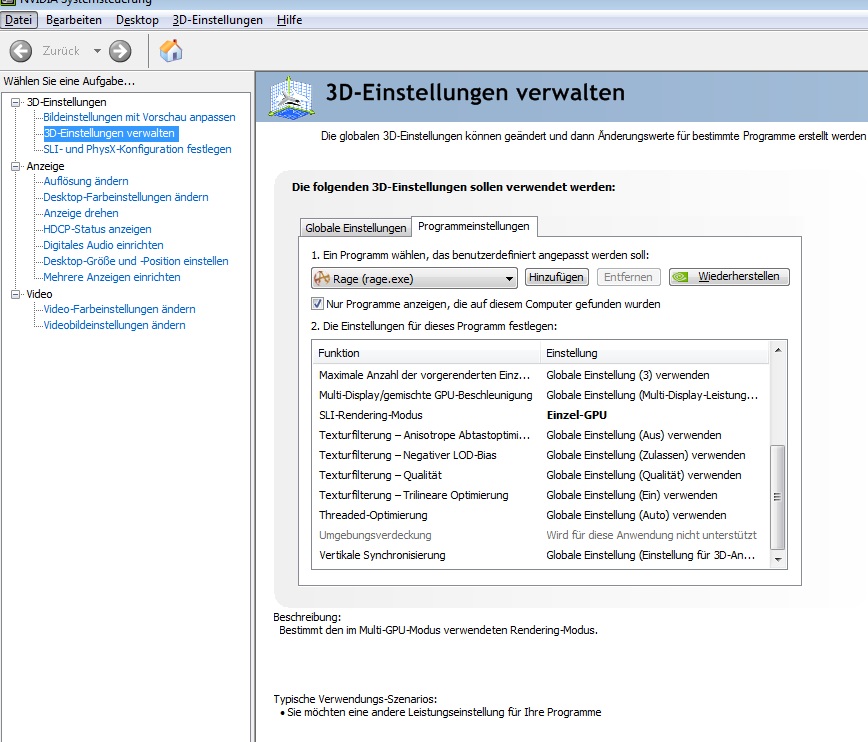Open 'Bildeinstellungen mit Vorschau anpassen' link

tap(140, 117)
